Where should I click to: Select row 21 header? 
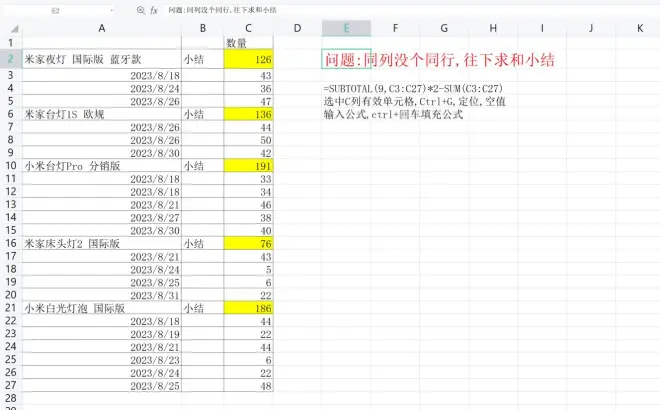tap(9, 308)
